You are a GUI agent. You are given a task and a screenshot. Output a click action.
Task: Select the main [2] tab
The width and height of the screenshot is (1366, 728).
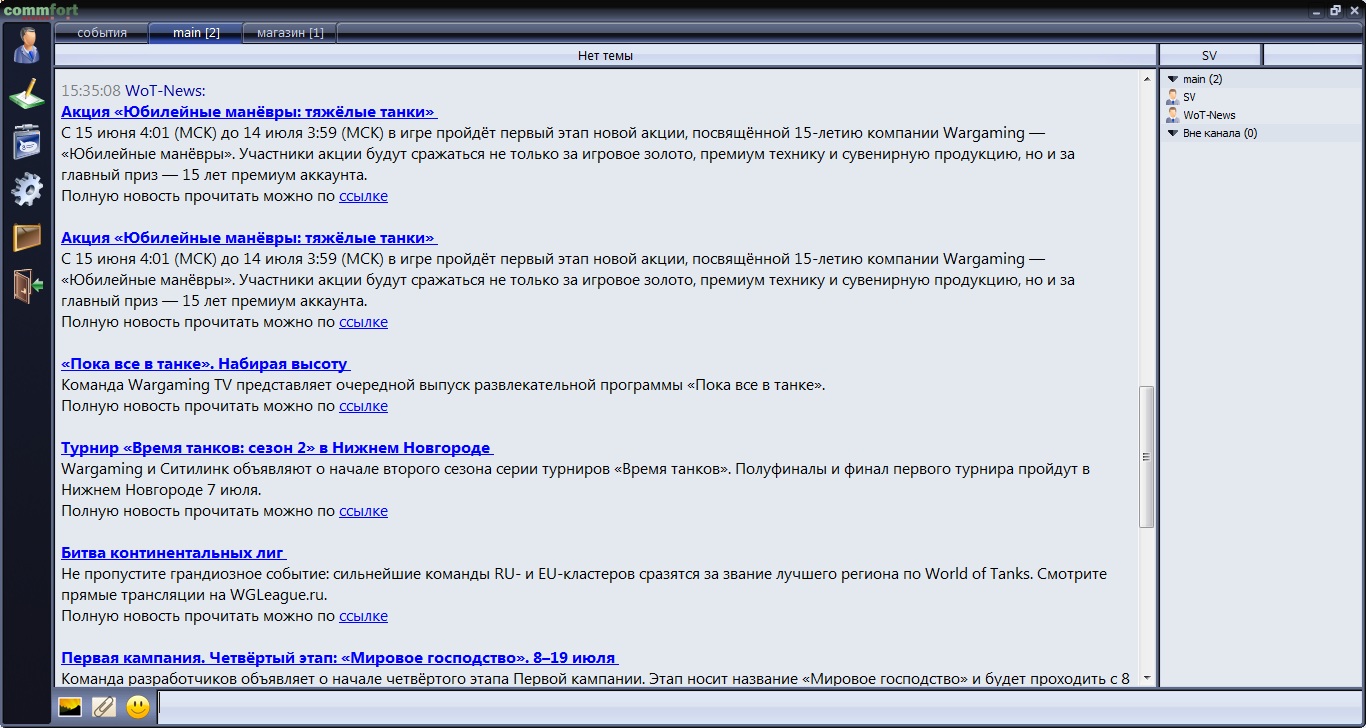pyautogui.click(x=196, y=33)
